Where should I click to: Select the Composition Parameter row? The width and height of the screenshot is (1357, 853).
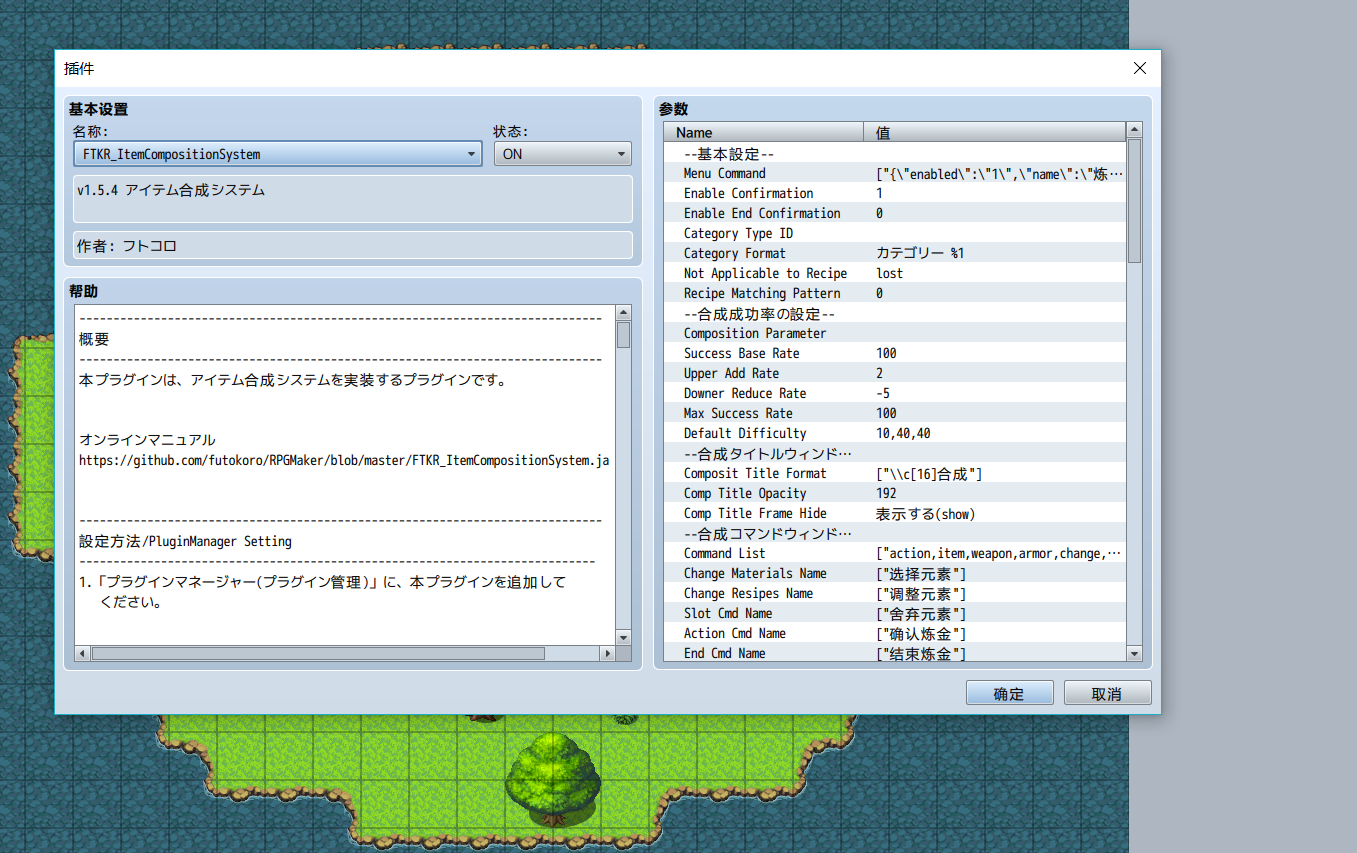(895, 333)
